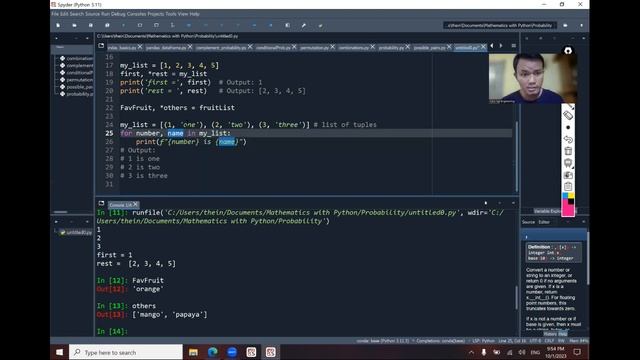The image size is (640, 360).
Task: Pick the black annotation color swatch
Action: 571,202
